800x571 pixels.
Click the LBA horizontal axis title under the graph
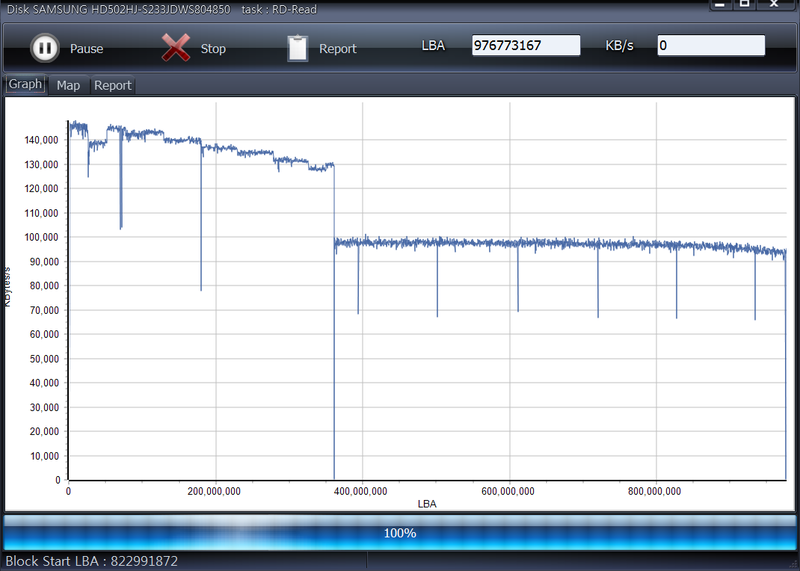pos(427,504)
